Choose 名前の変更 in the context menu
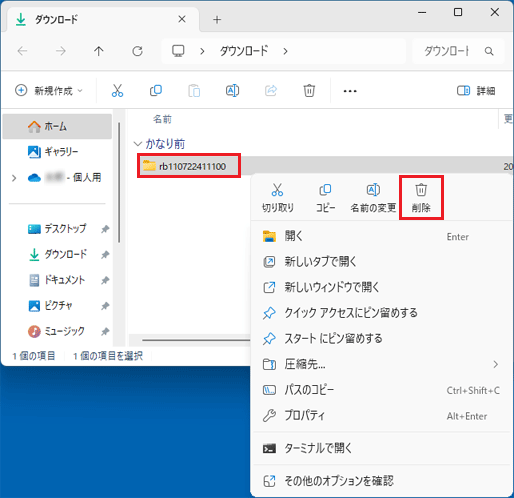The height and width of the screenshot is (498, 514). (x=373, y=198)
